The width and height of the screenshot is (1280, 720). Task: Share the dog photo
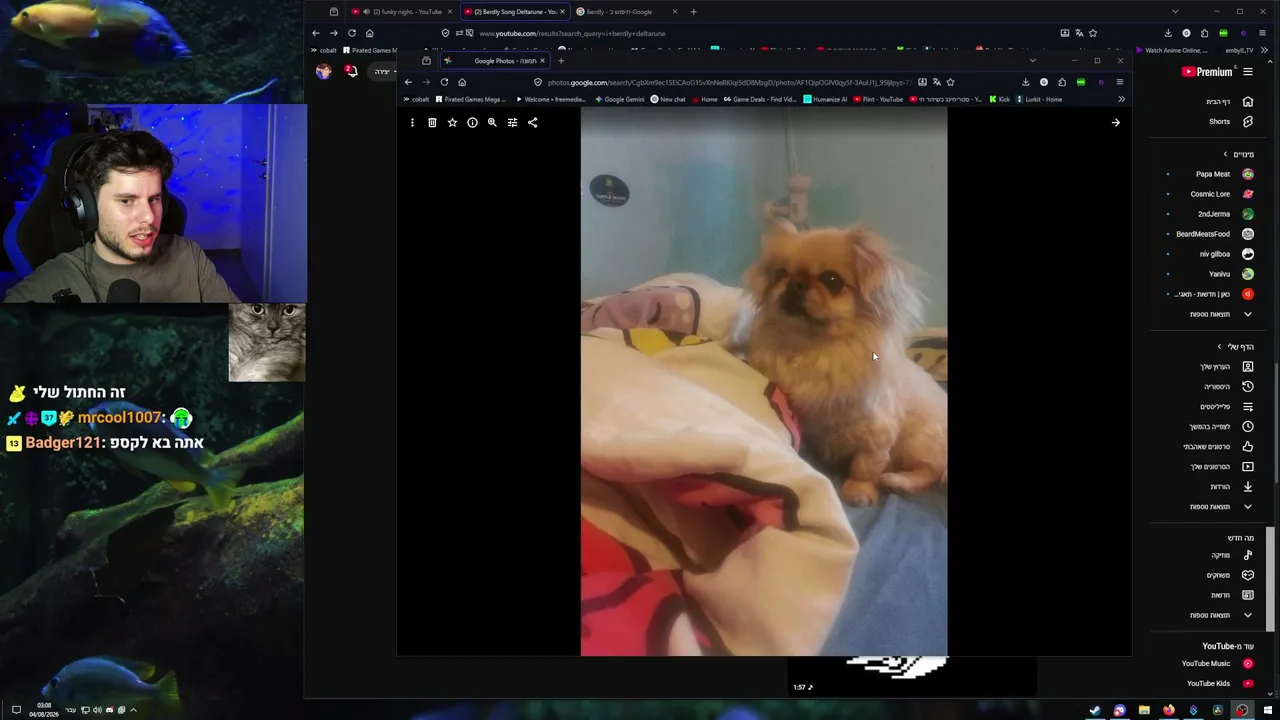point(532,123)
